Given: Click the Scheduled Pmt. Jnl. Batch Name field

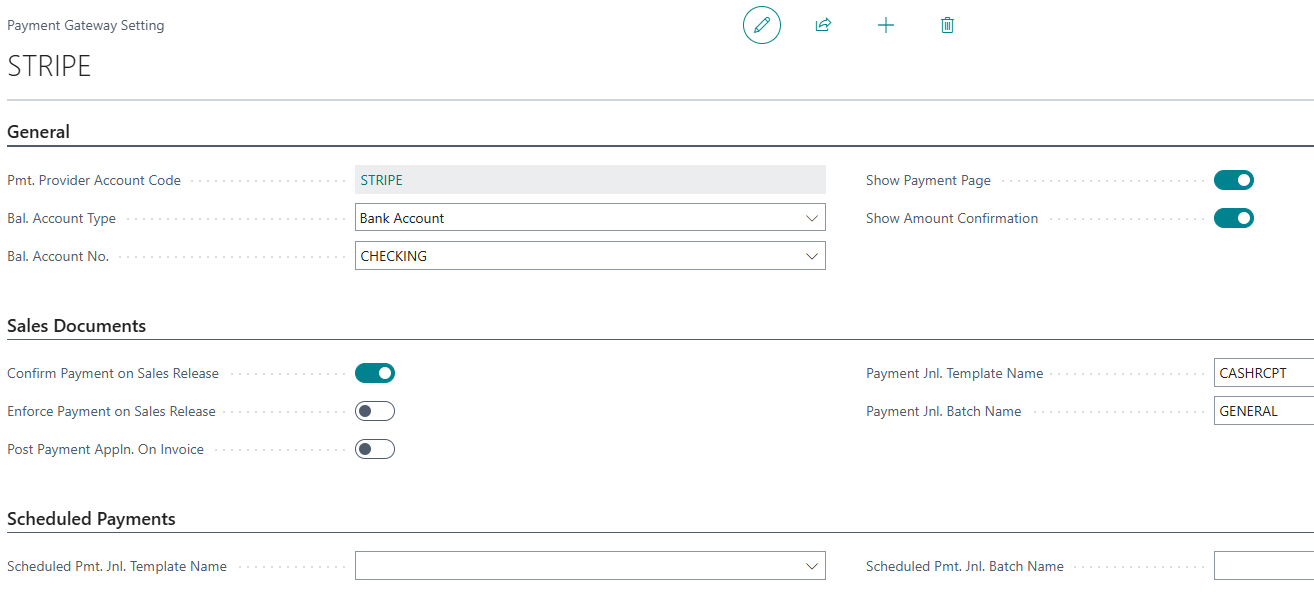Looking at the screenshot, I should (x=1264, y=566).
